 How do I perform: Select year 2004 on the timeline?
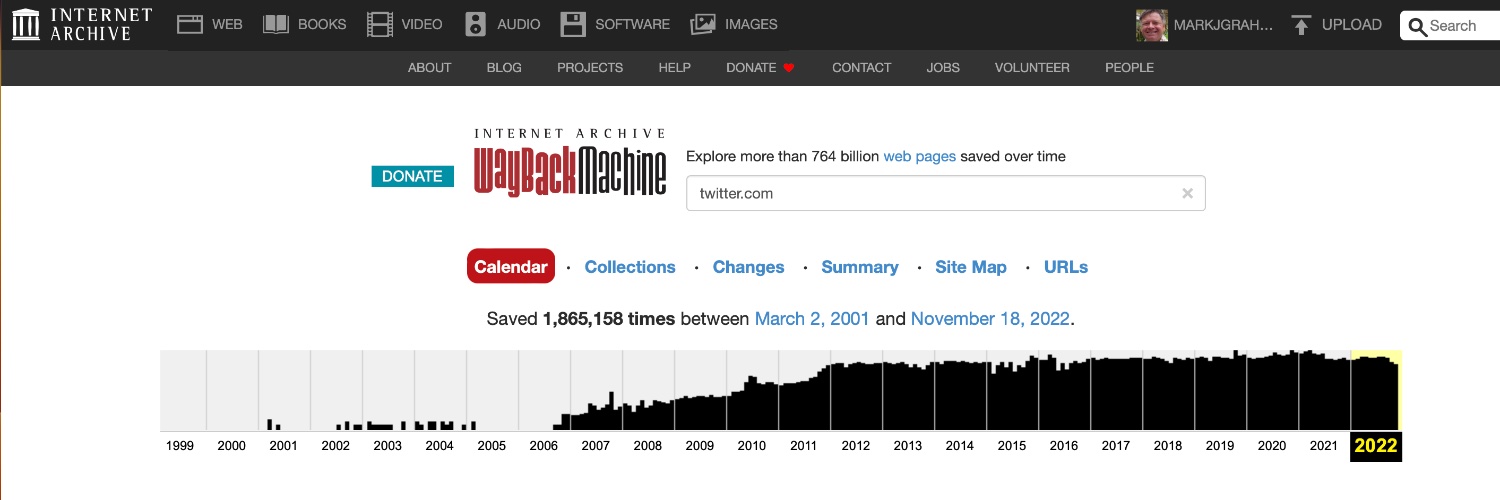coord(440,446)
